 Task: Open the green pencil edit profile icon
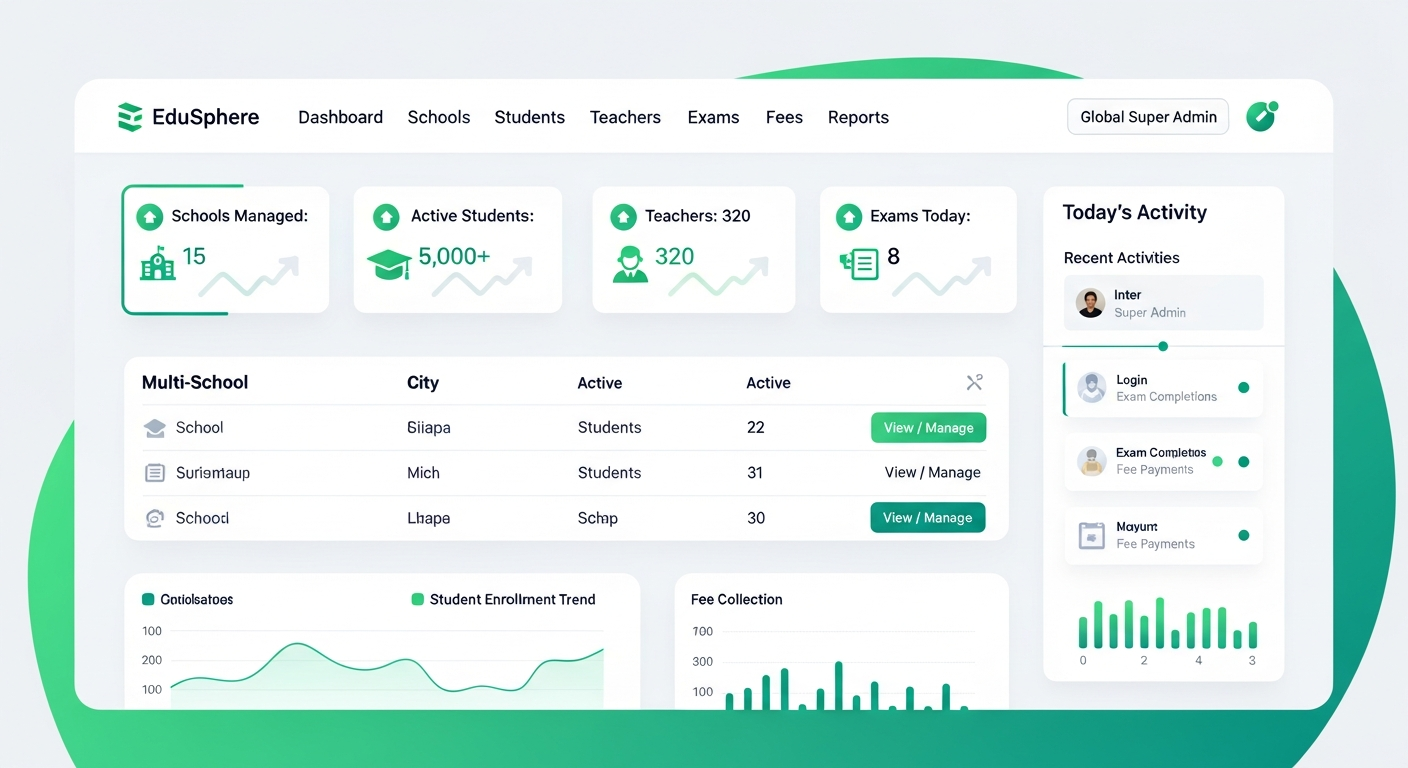(x=1261, y=116)
